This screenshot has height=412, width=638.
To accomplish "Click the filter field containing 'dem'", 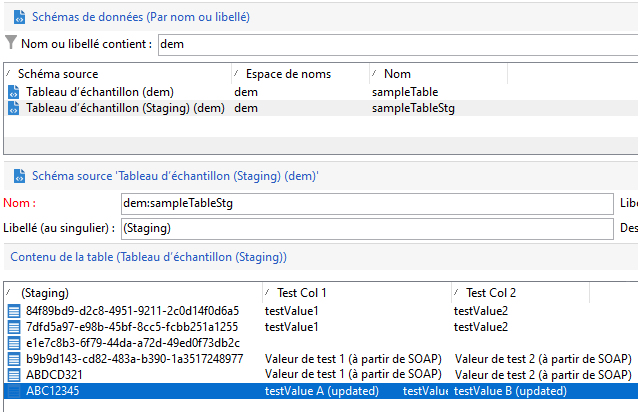I will [x=396, y=43].
